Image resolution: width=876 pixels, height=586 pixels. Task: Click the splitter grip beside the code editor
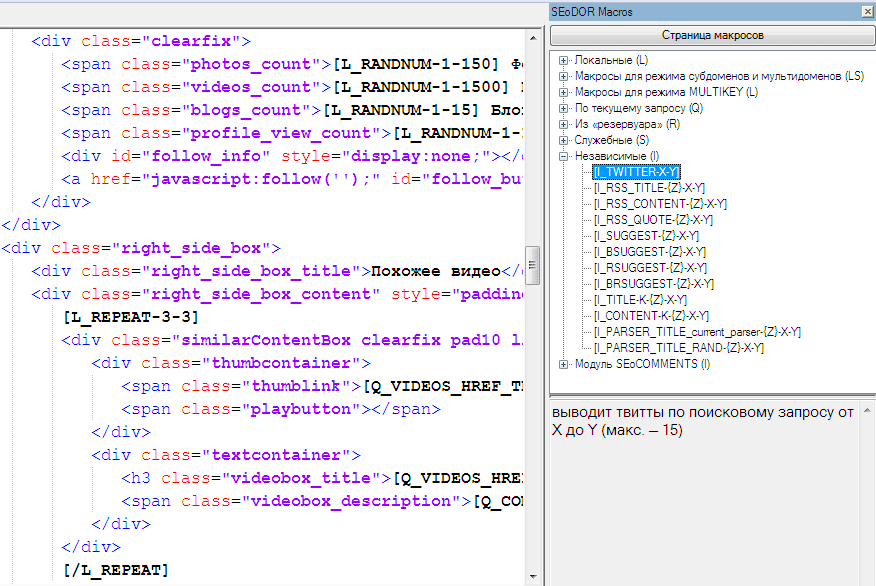coord(534,266)
